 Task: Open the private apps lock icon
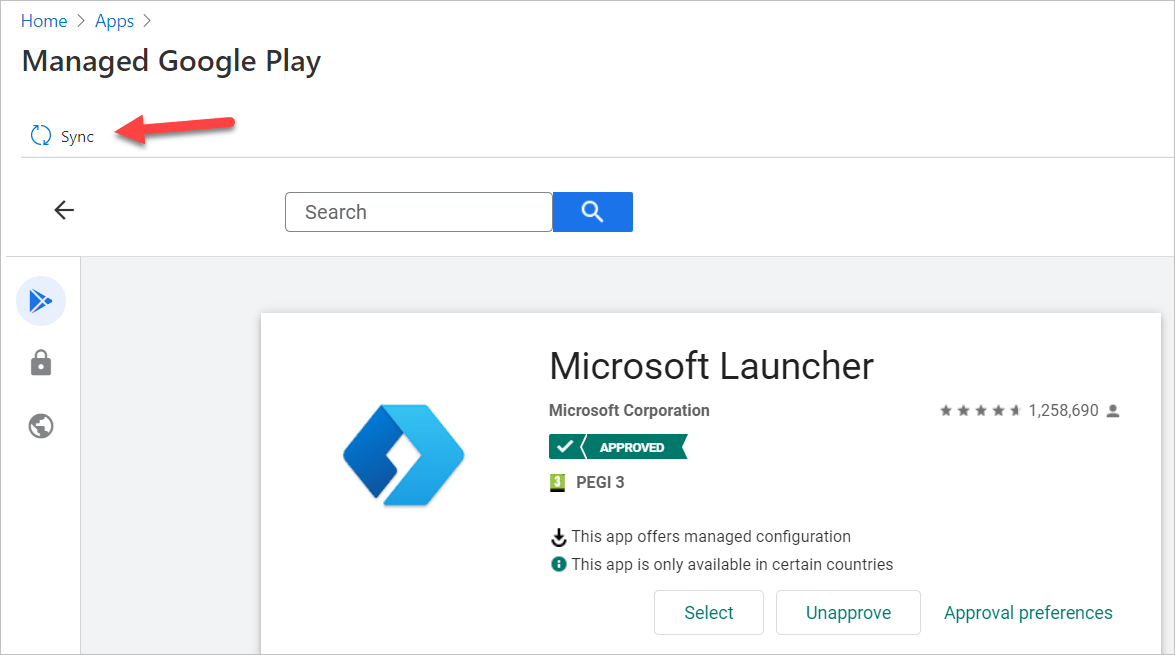click(40, 363)
